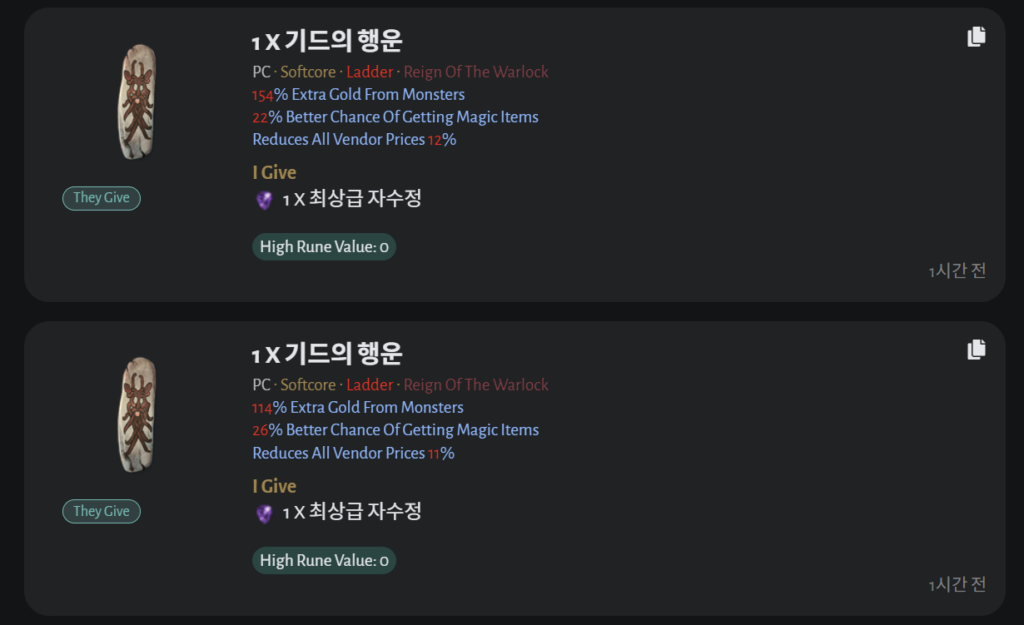This screenshot has height=625, width=1024.
Task: Click the gem offer text in second listing
Action: pos(352,512)
